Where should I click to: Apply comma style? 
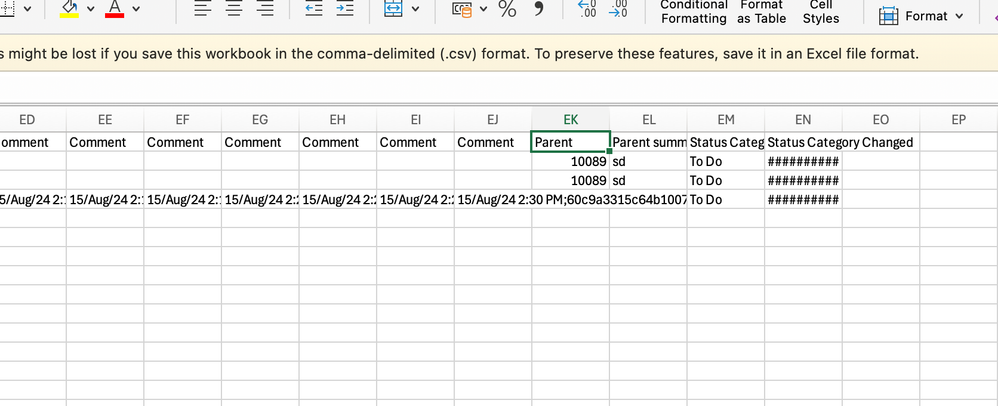coord(538,9)
